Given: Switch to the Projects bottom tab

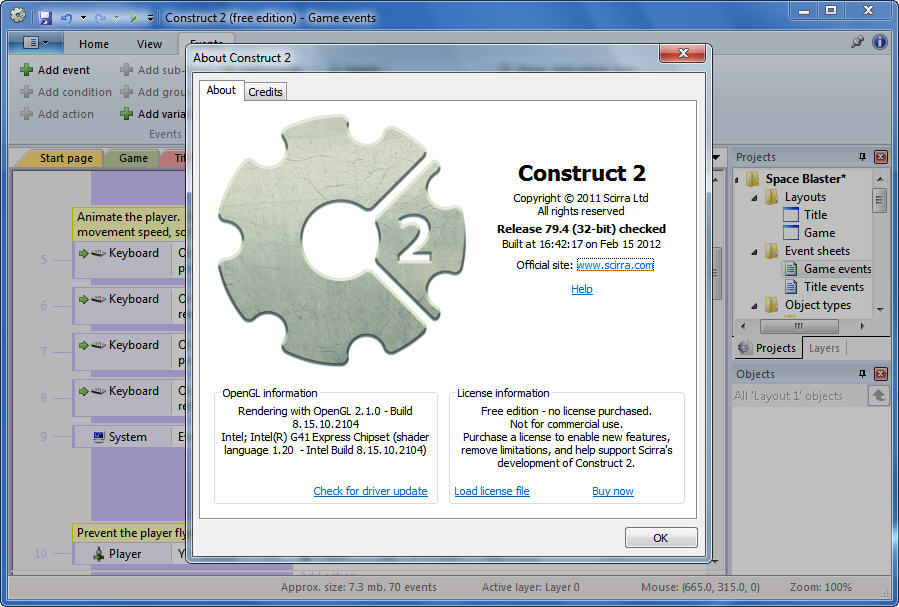Looking at the screenshot, I should point(767,348).
